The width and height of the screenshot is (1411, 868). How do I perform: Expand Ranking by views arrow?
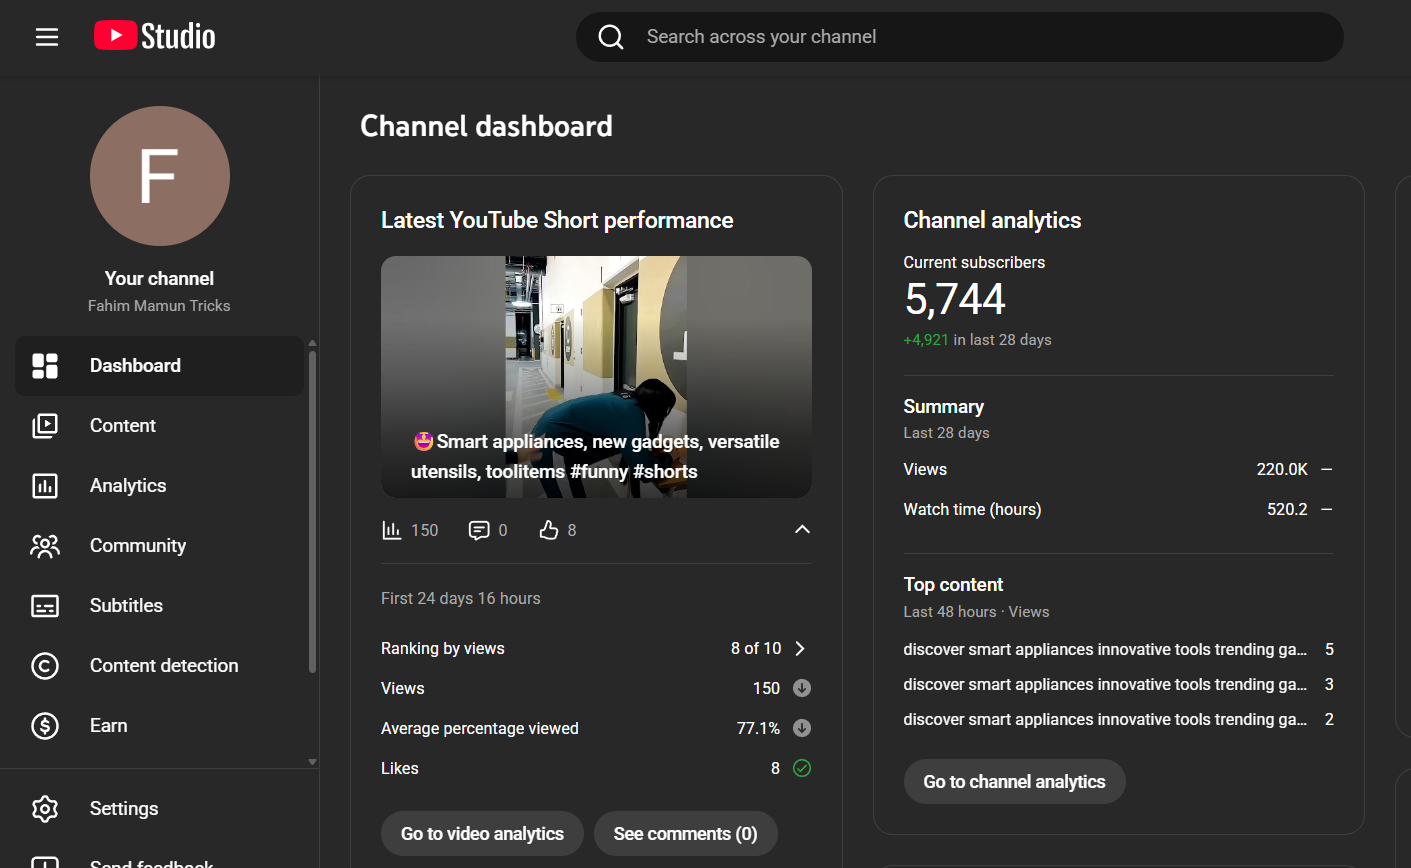tap(800, 648)
